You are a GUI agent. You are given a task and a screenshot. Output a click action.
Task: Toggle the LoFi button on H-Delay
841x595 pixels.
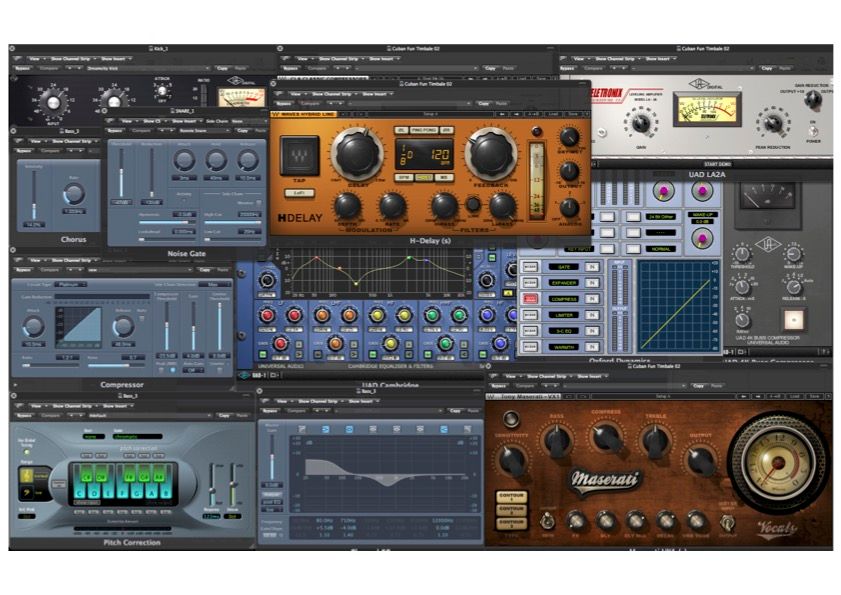(x=299, y=193)
